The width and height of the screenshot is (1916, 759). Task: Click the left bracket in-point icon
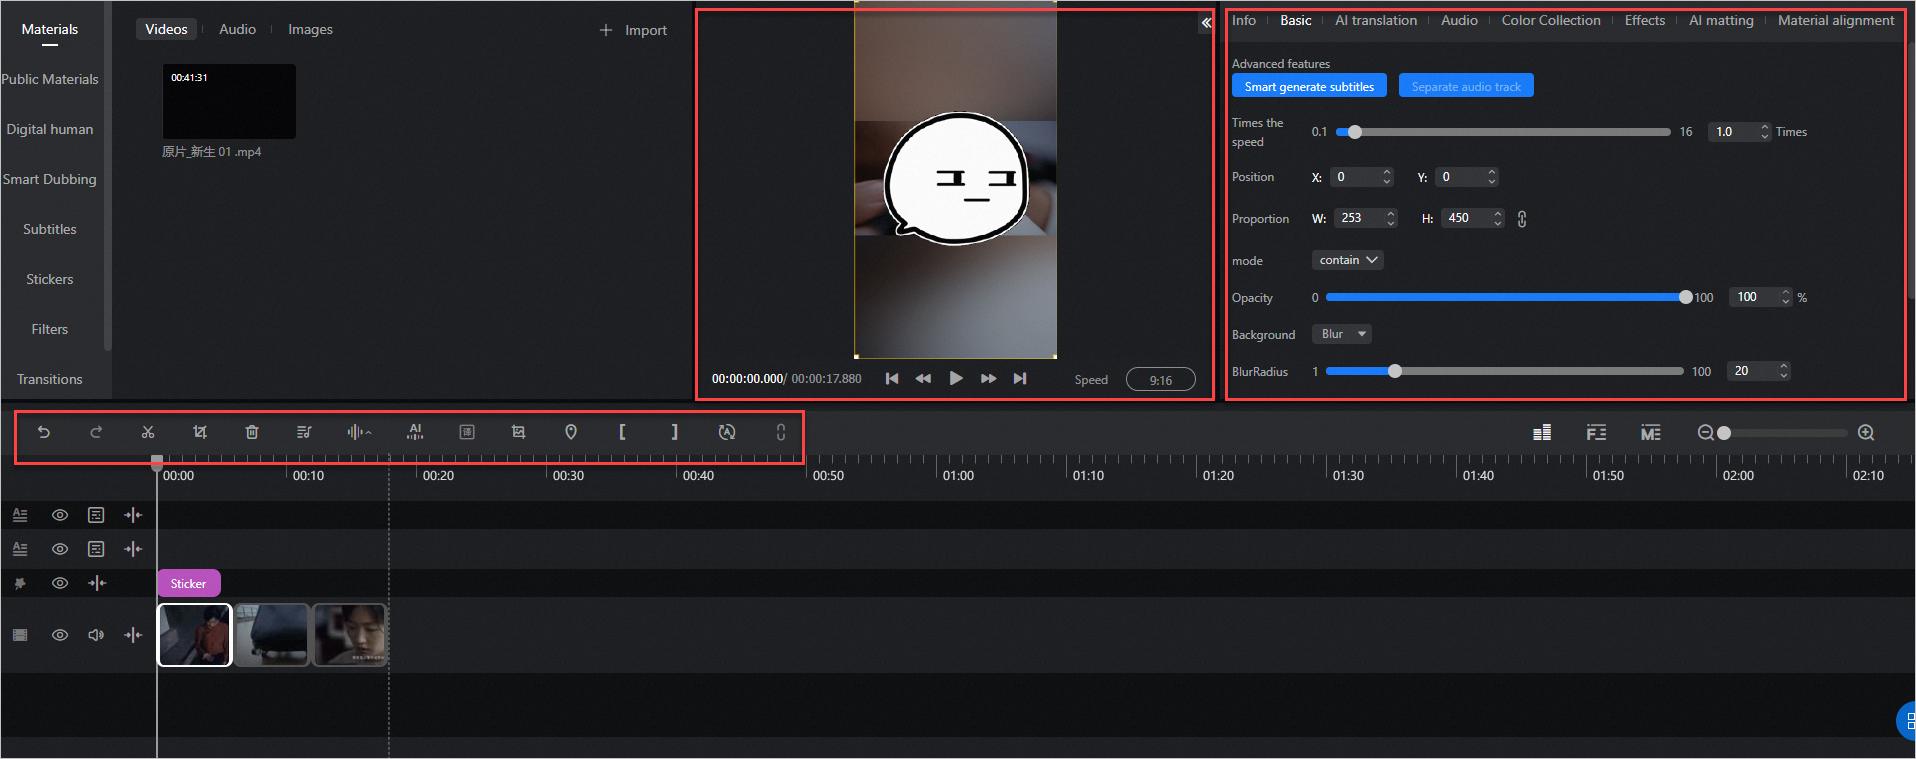point(622,432)
